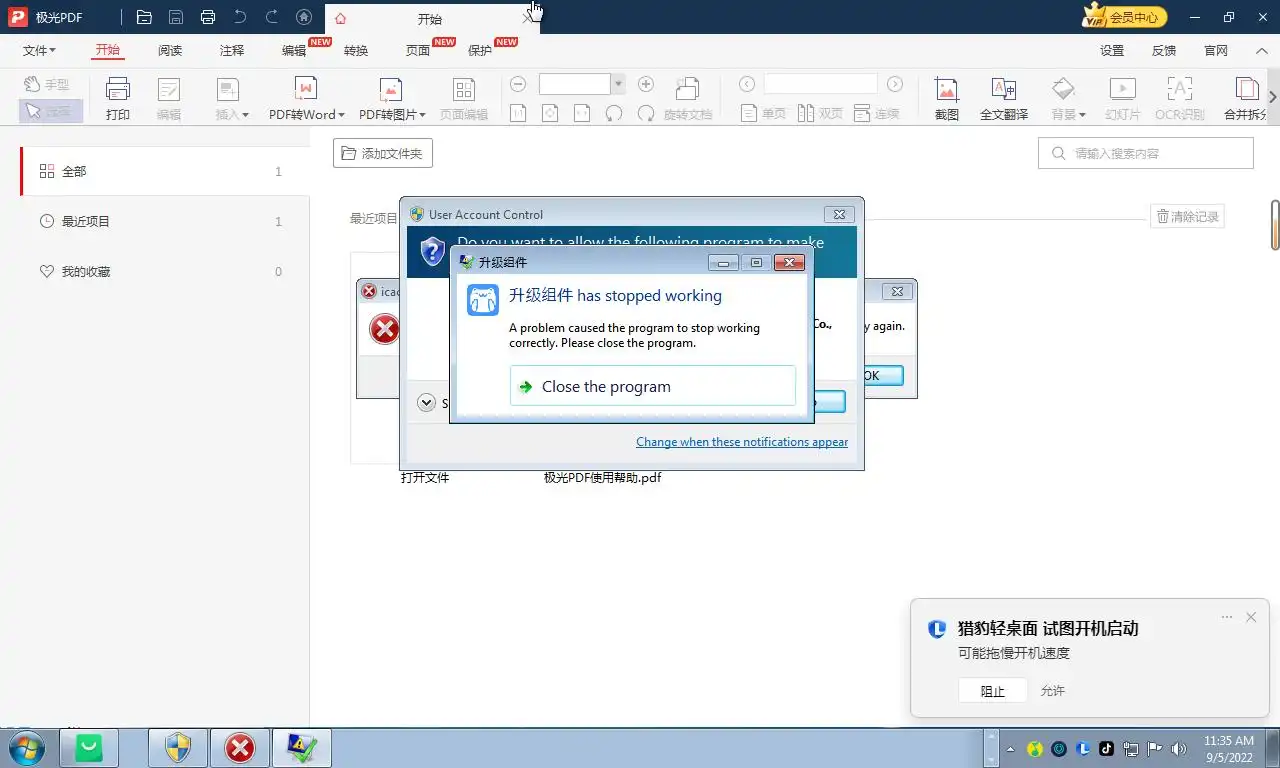Open notification options three dots menu

[x=1227, y=617]
